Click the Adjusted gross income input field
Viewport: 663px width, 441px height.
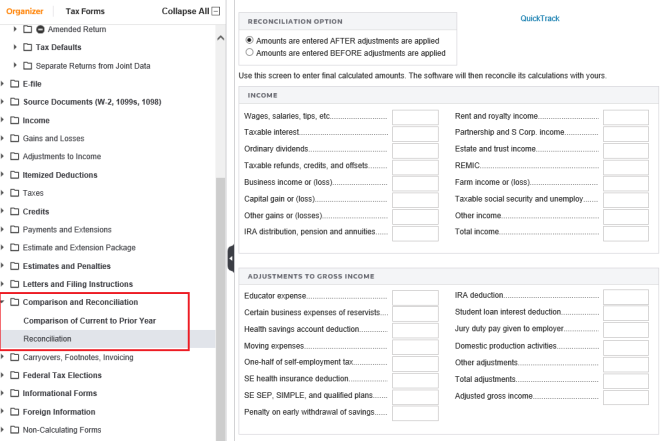coord(626,396)
